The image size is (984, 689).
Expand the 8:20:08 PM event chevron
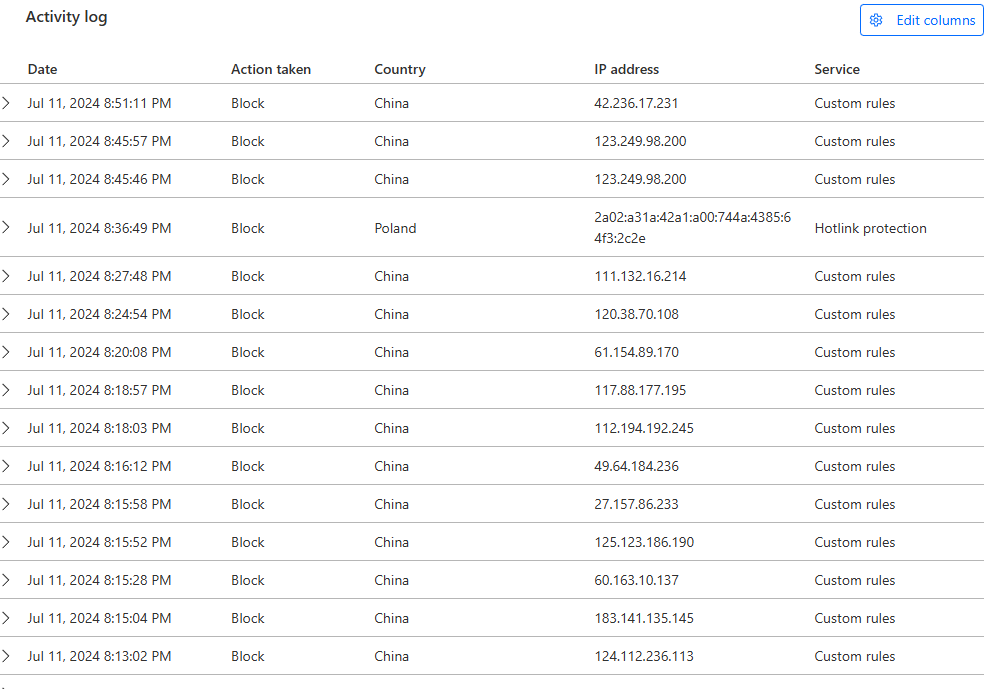(6, 352)
